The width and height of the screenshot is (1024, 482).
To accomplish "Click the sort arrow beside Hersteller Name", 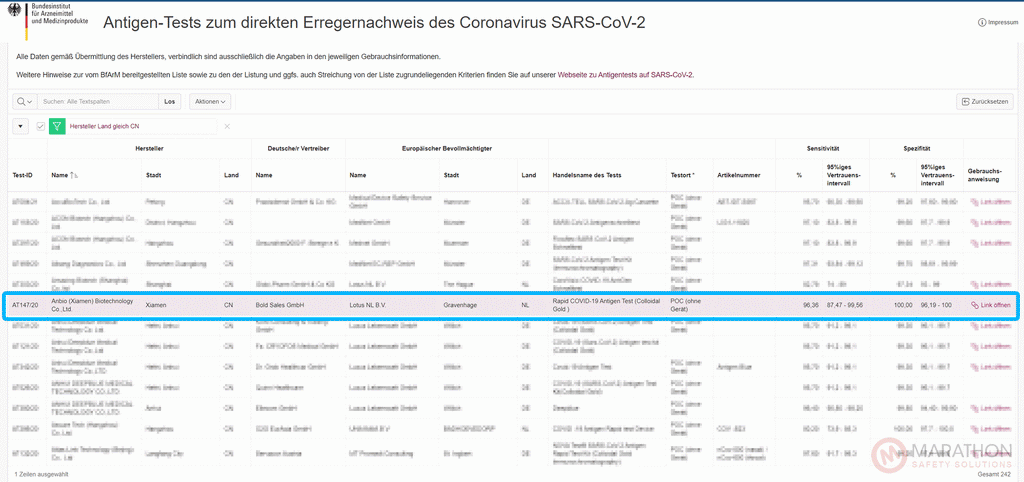I will pos(74,176).
